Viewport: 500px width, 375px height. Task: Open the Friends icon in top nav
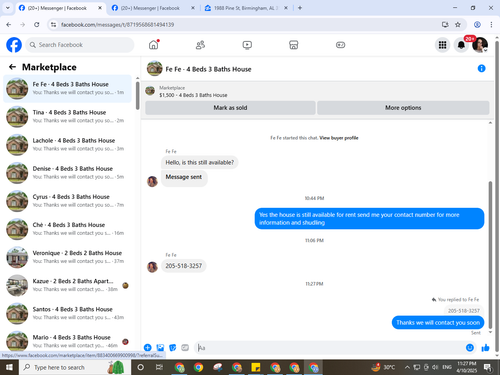[200, 45]
